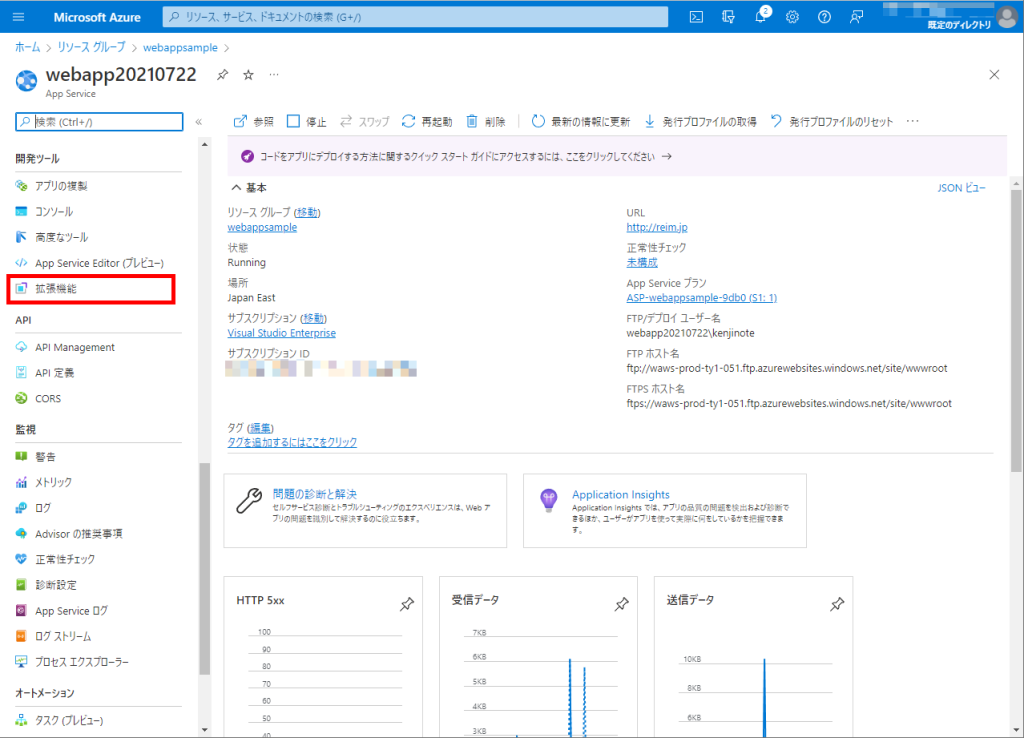Focus the top resource search box

coord(415,17)
